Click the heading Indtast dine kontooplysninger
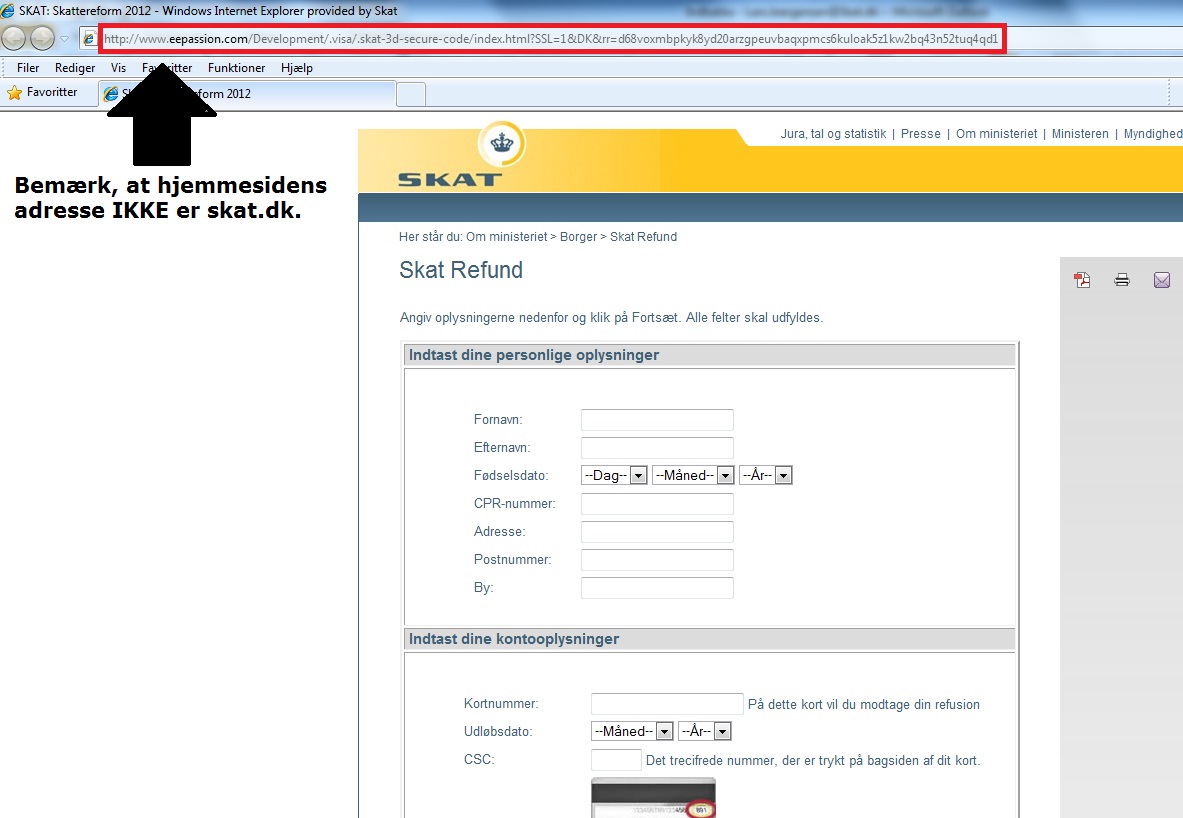This screenshot has height=818, width=1183. pos(514,639)
